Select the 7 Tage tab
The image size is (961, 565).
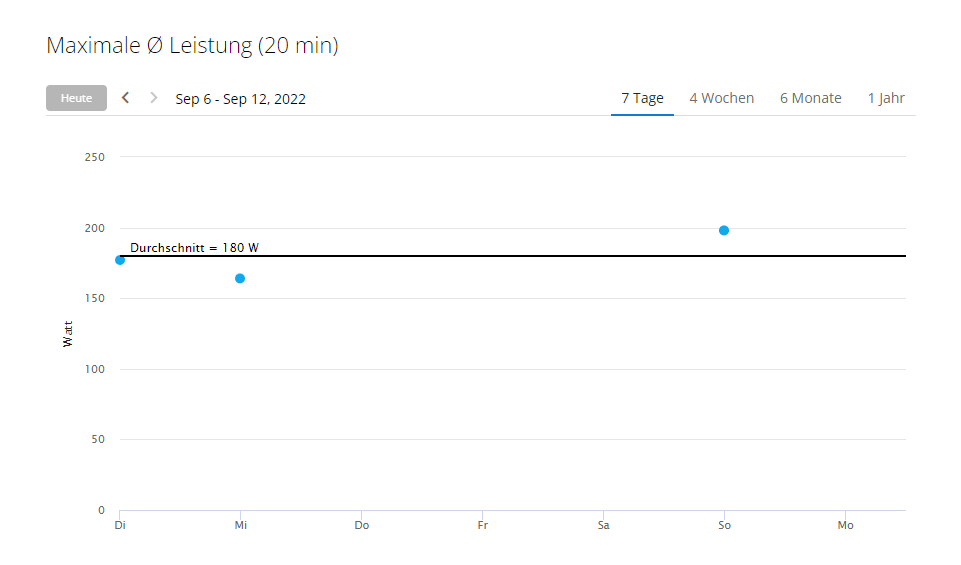(642, 98)
